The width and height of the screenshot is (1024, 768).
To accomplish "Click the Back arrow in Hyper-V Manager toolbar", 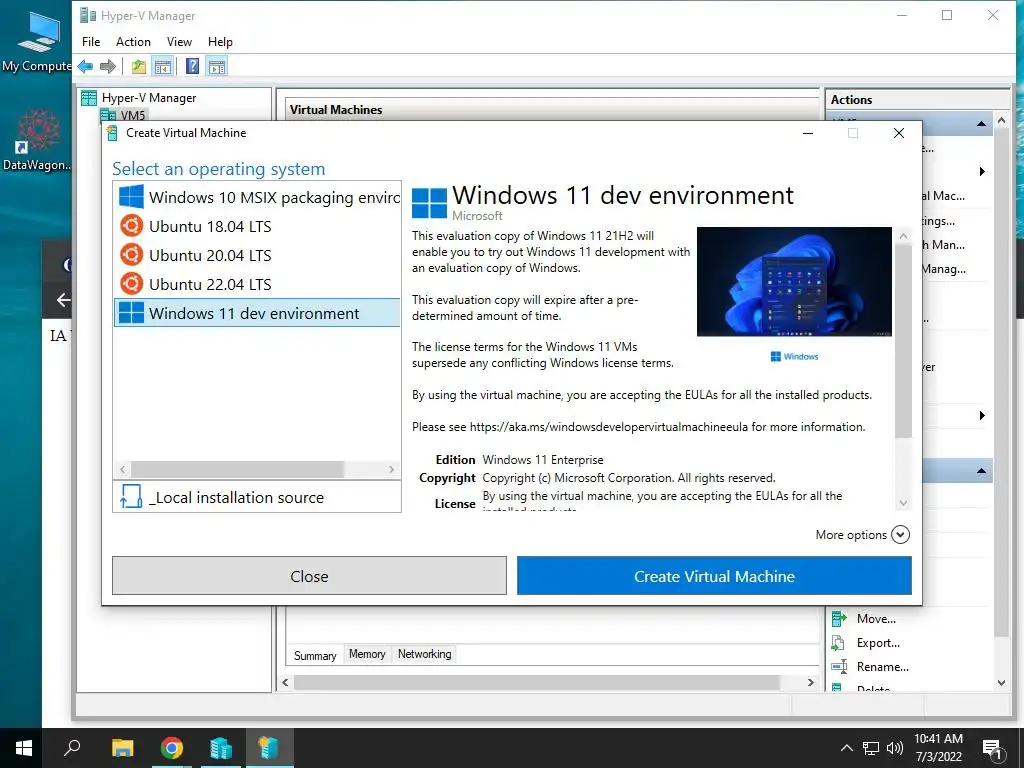I will pyautogui.click(x=85, y=66).
